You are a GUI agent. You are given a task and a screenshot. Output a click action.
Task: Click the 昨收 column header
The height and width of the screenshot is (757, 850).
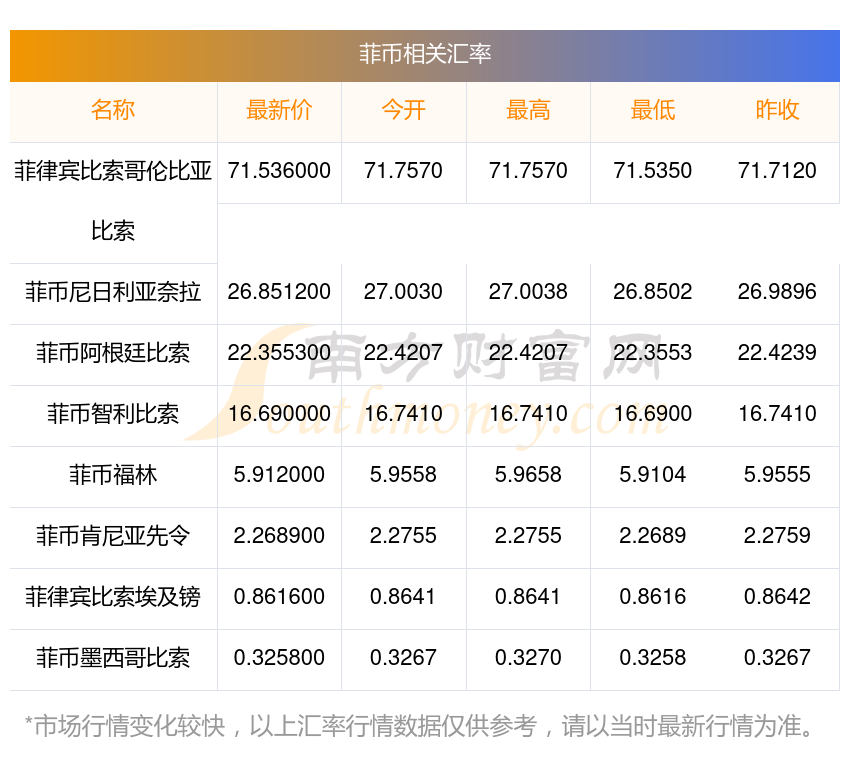[777, 110]
